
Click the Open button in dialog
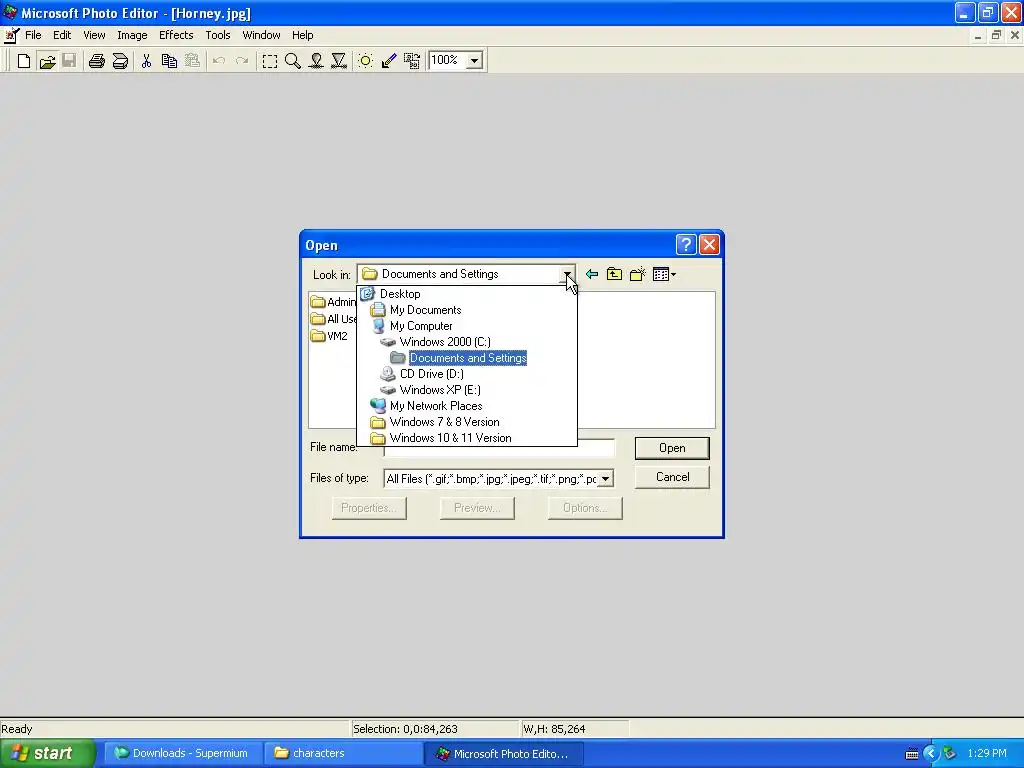coord(672,448)
